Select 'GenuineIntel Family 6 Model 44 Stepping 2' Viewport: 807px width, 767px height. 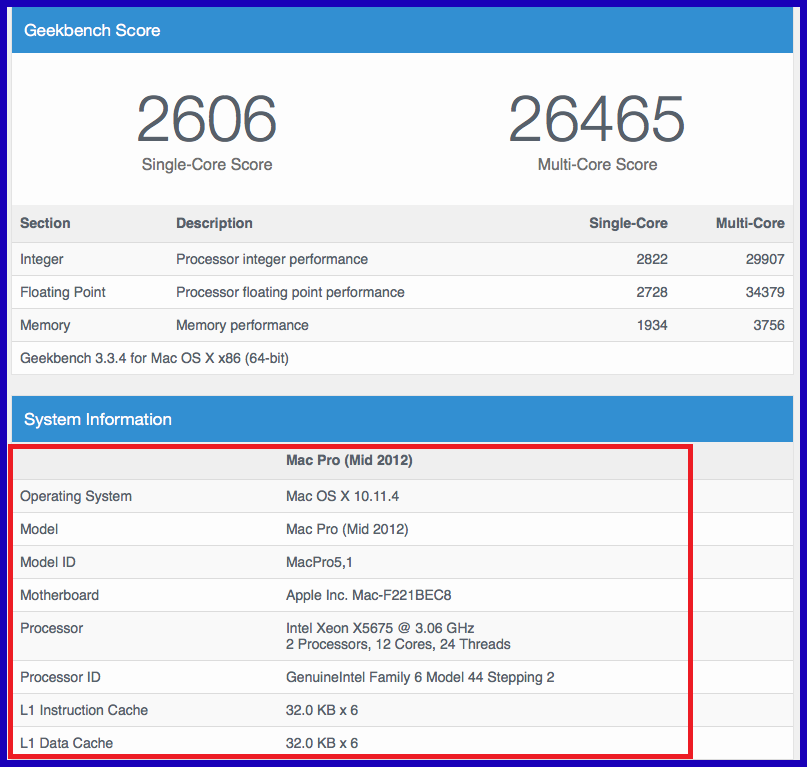pos(420,677)
